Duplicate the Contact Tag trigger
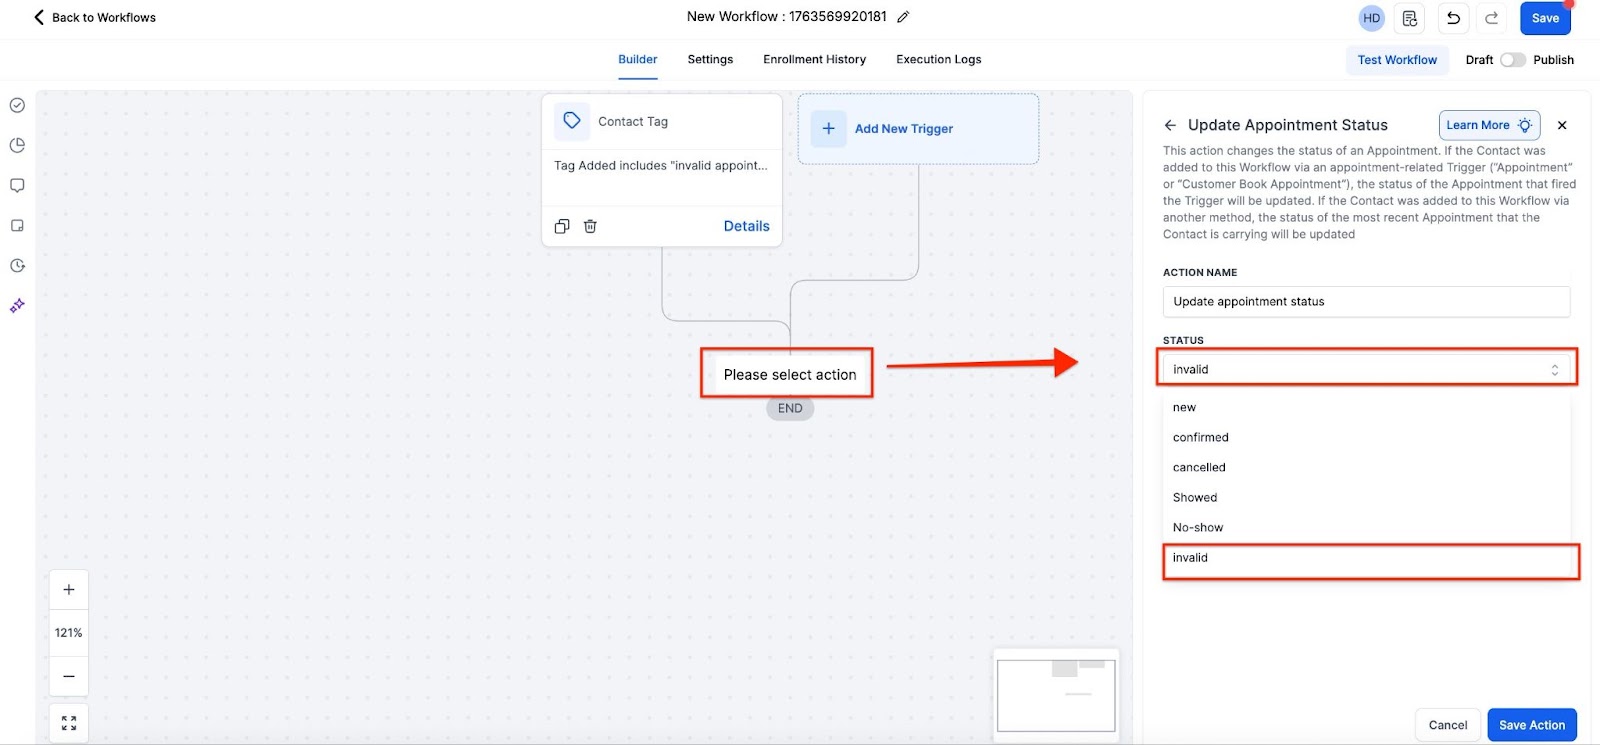The width and height of the screenshot is (1600, 745). (562, 226)
